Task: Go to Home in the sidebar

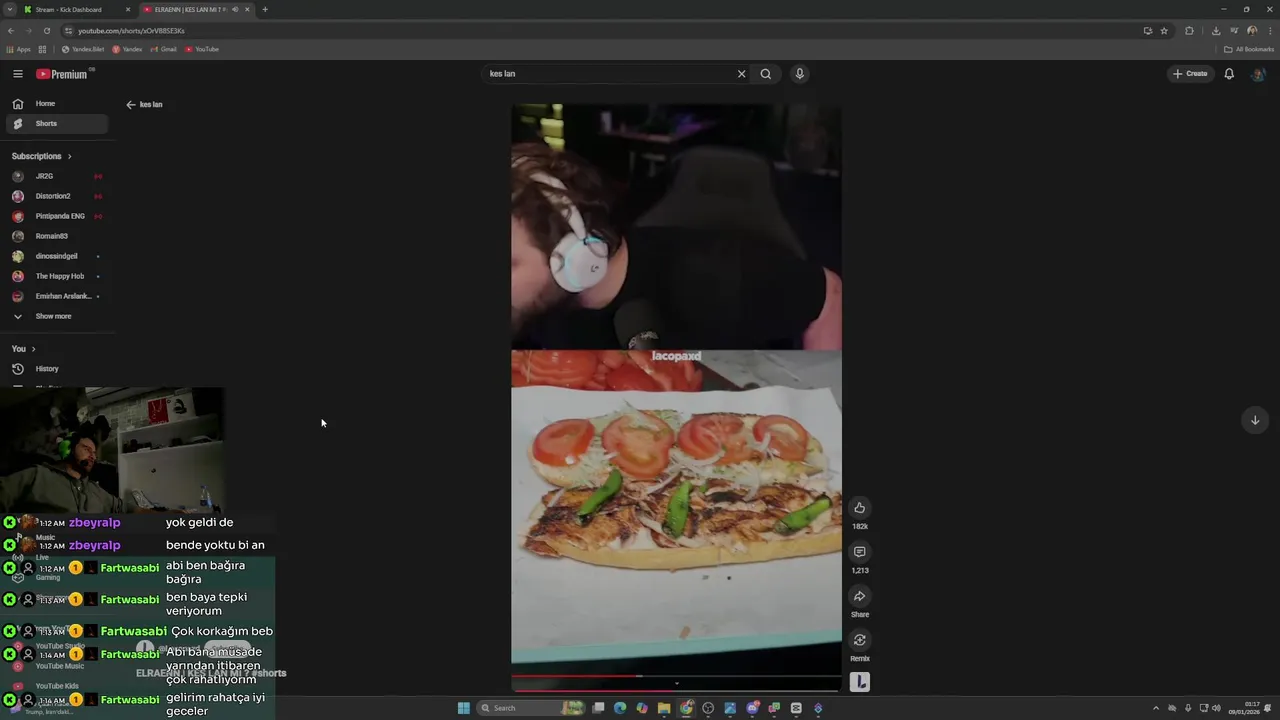Action: [x=57, y=104]
